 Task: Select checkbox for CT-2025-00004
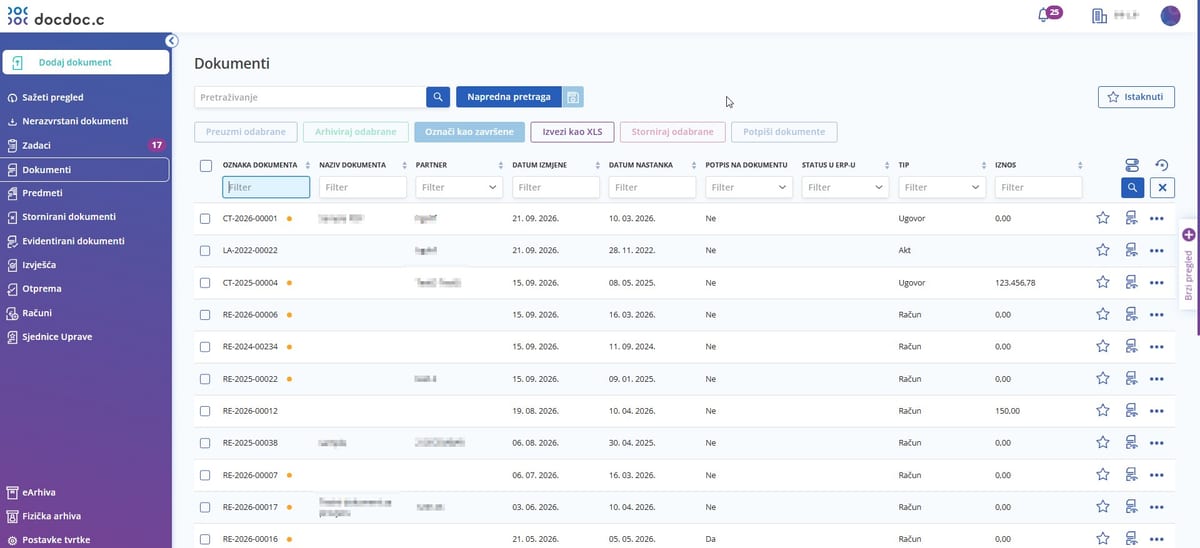[205, 282]
